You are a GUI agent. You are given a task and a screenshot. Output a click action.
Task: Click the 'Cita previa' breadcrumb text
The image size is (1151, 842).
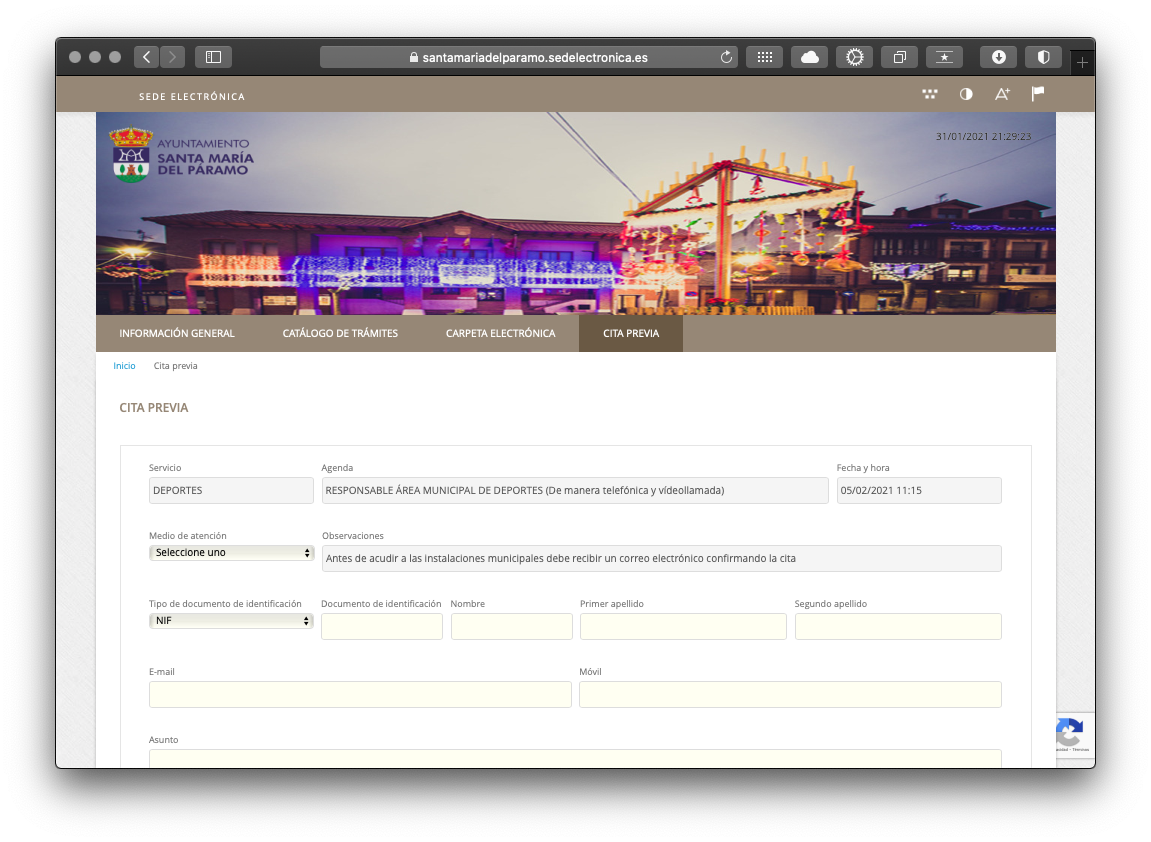(x=175, y=366)
